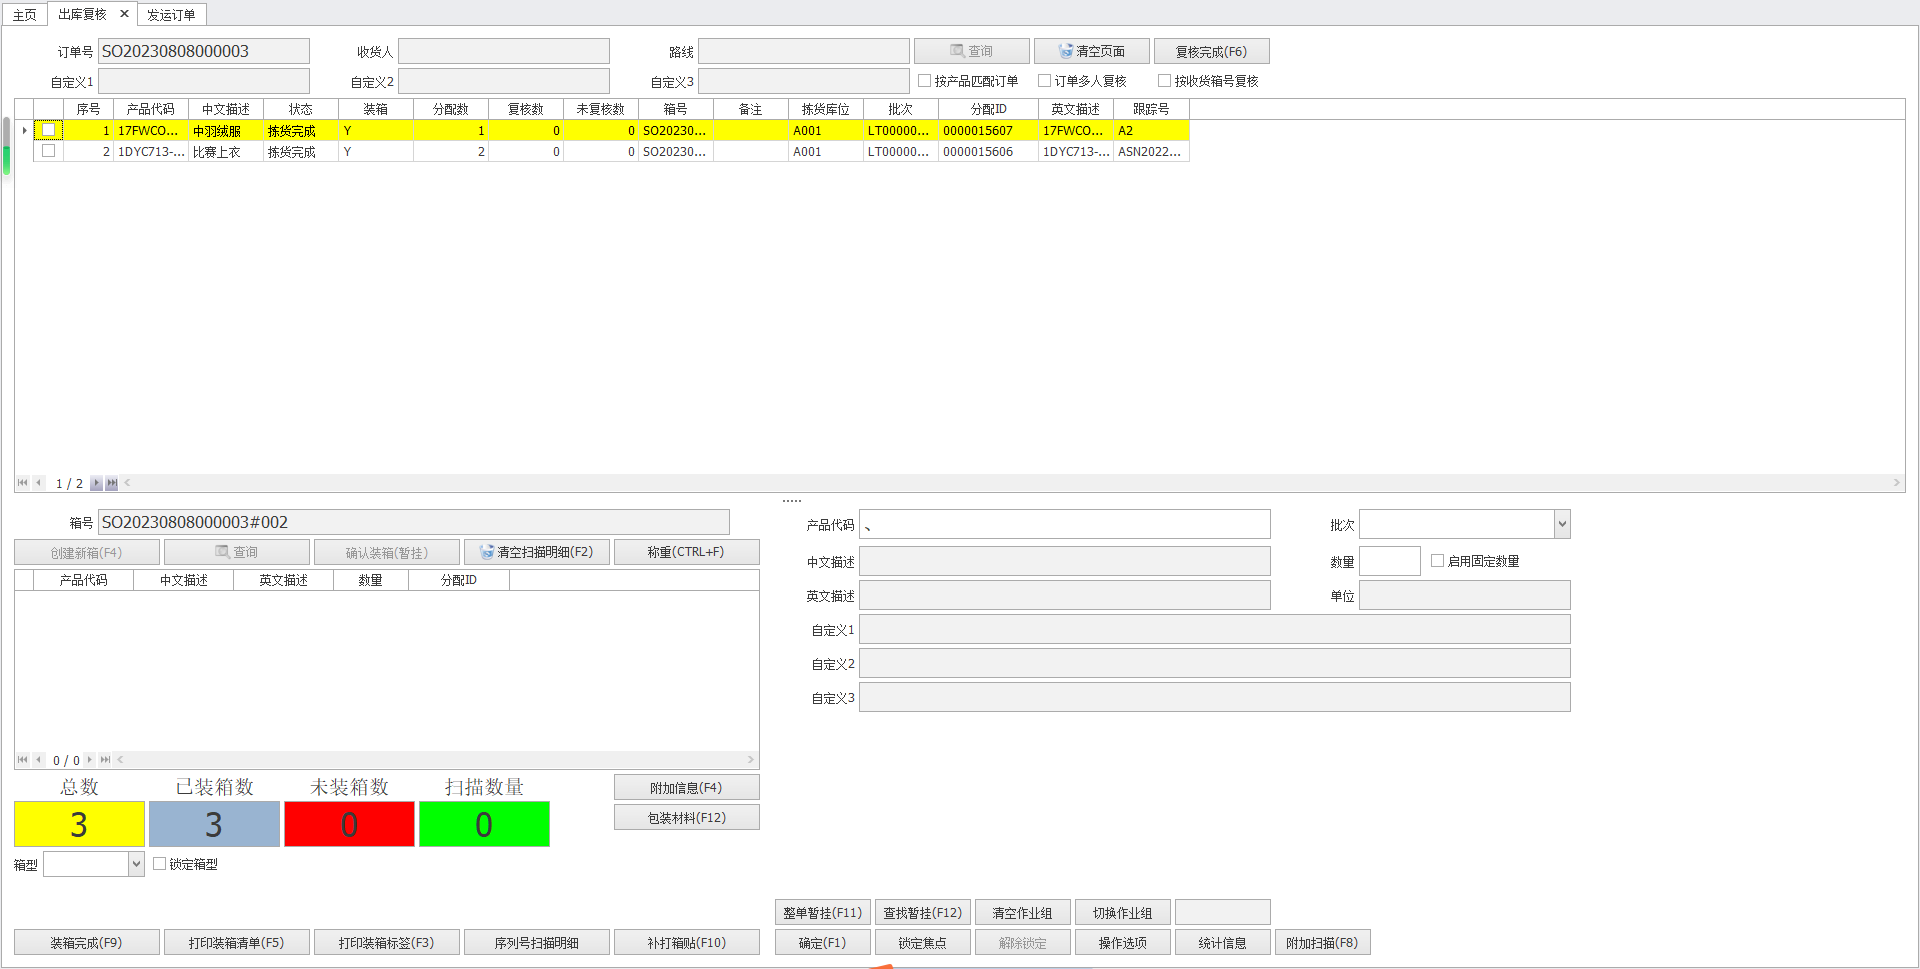Enable 按产品匹配订单 checkbox
1920x969 pixels.
pyautogui.click(x=925, y=81)
